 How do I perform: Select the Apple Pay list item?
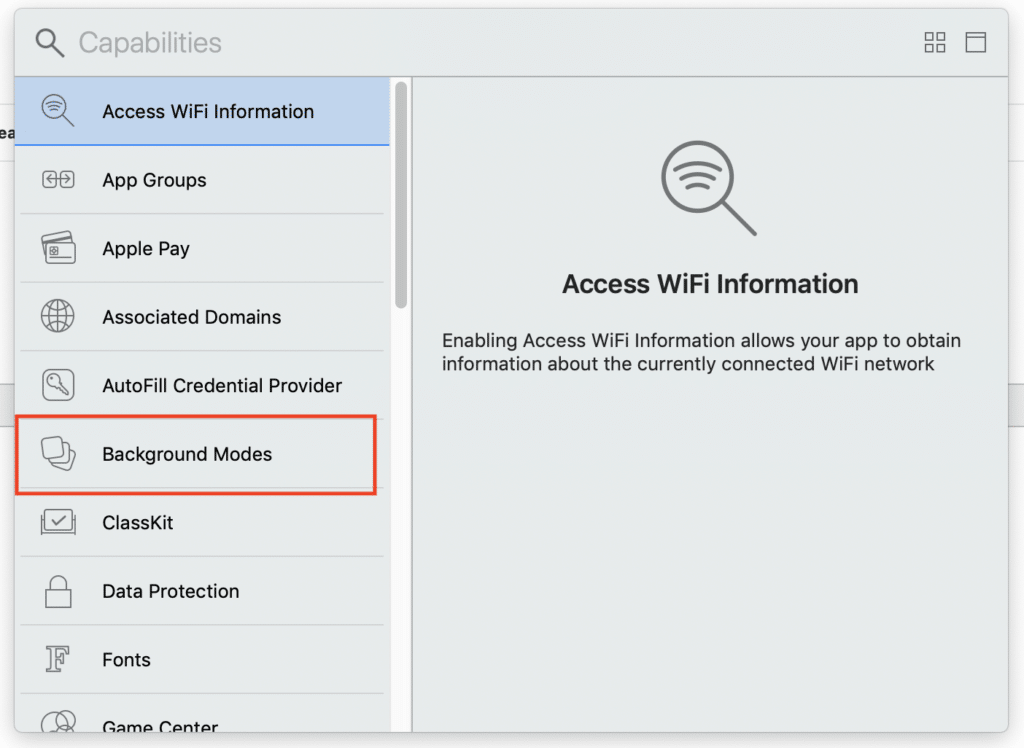click(x=146, y=249)
